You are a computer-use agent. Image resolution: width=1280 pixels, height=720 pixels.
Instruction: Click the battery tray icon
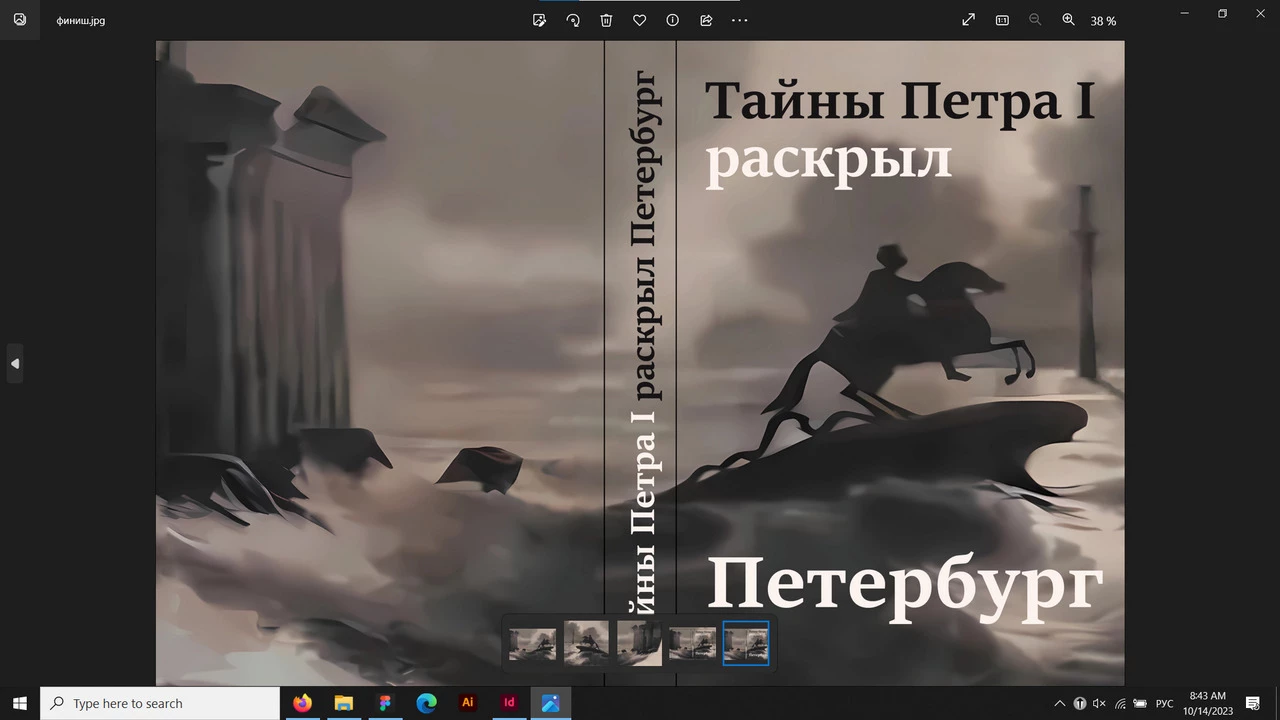(1140, 704)
